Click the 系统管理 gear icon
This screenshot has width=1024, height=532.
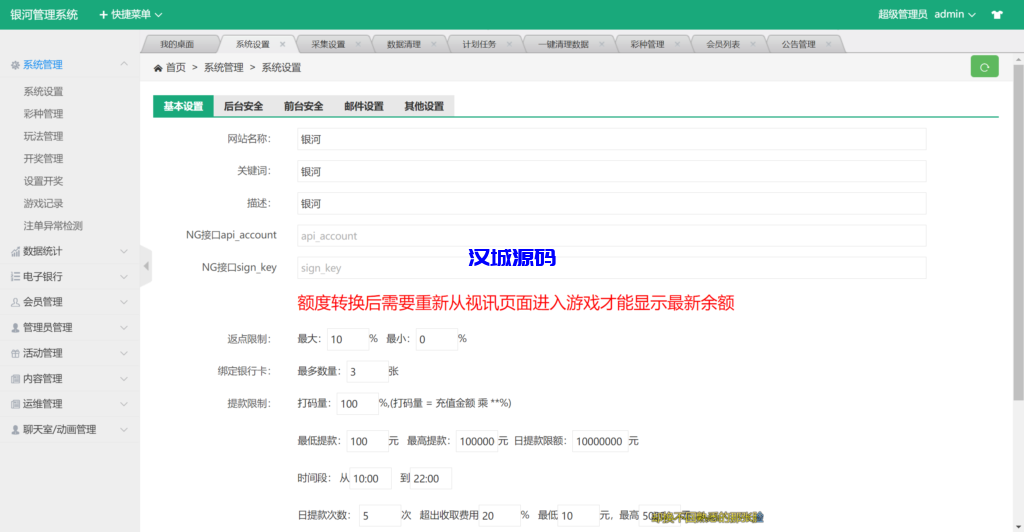15,65
